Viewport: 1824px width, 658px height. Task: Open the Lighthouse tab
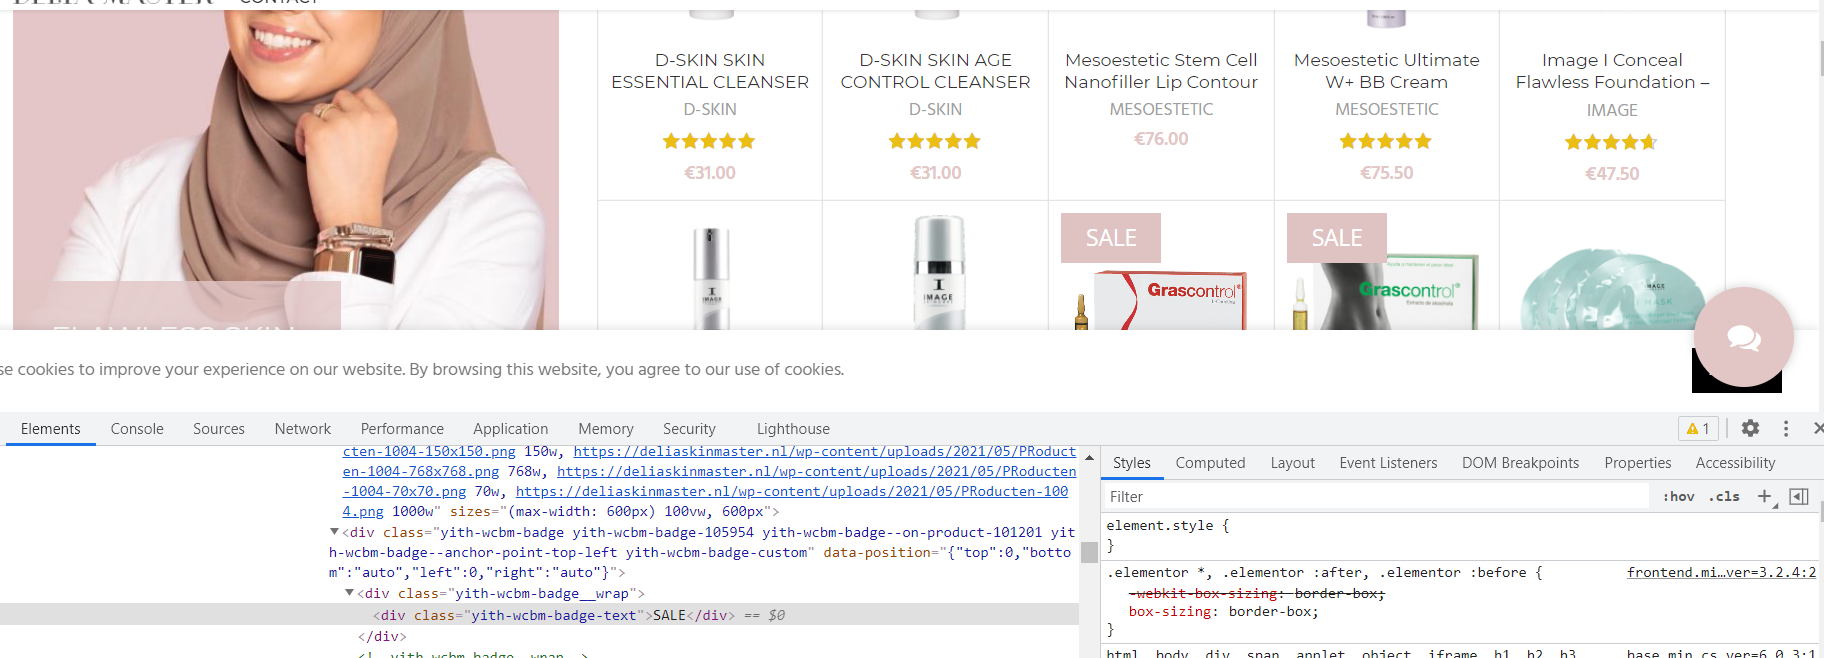[793, 428]
